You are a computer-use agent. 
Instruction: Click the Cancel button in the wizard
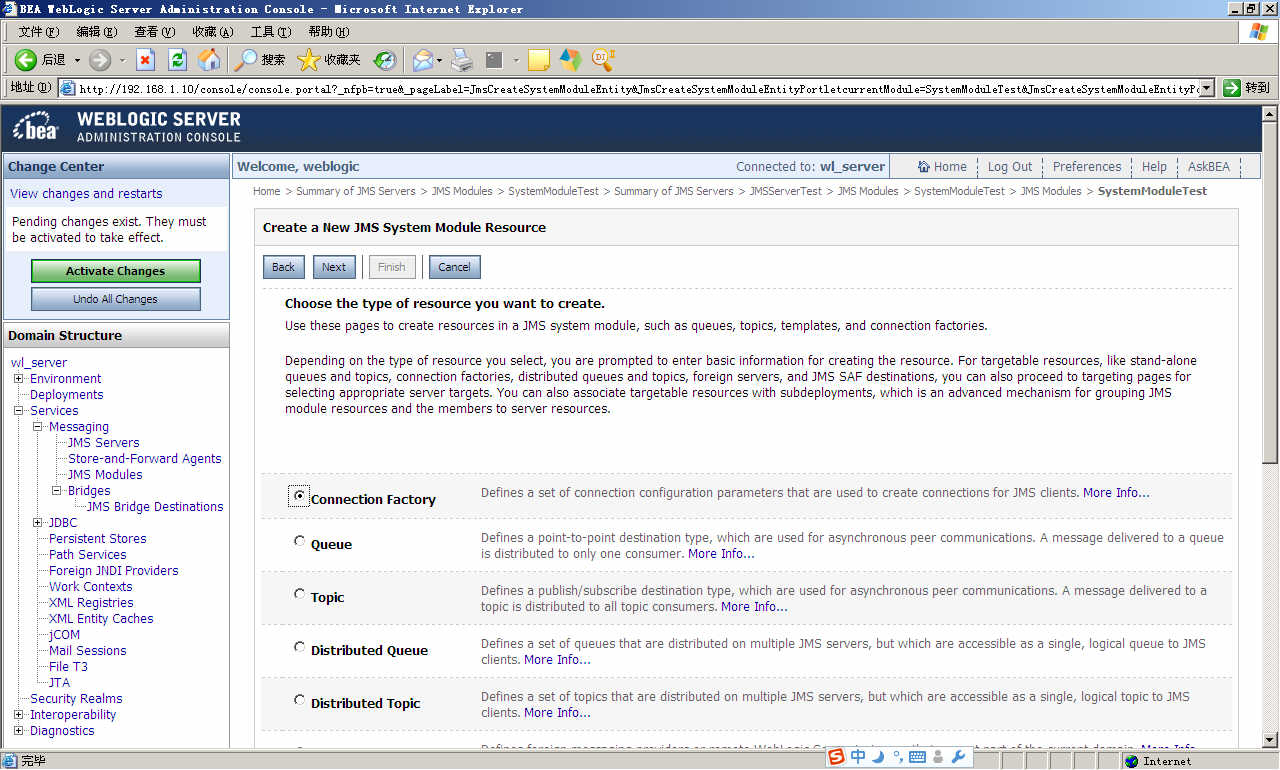pyautogui.click(x=454, y=267)
